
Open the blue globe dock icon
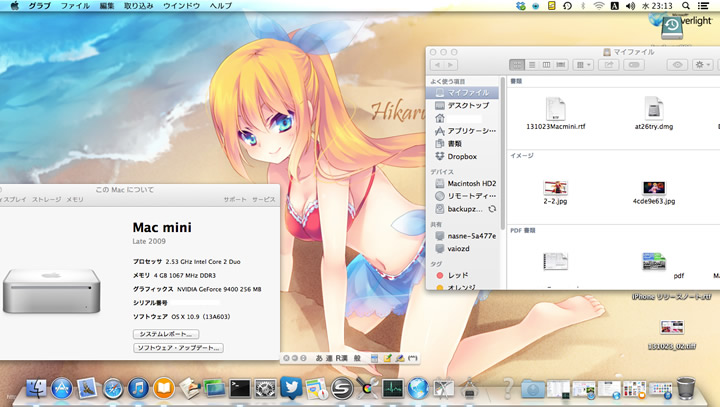pyautogui.click(x=418, y=389)
